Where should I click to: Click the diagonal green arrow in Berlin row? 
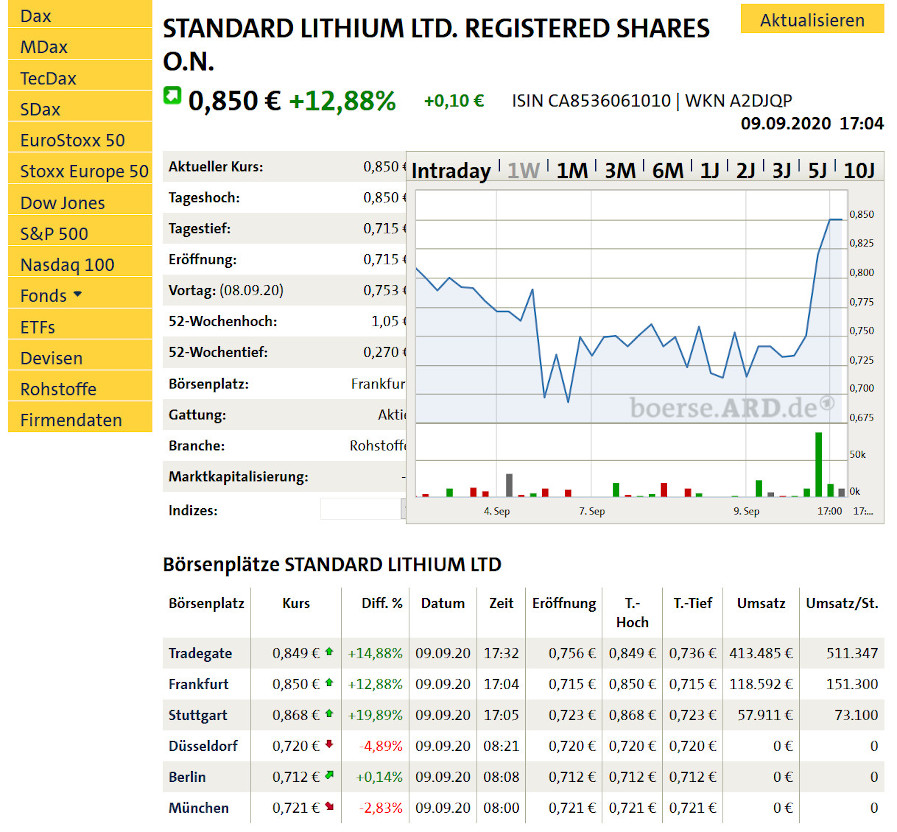click(329, 776)
